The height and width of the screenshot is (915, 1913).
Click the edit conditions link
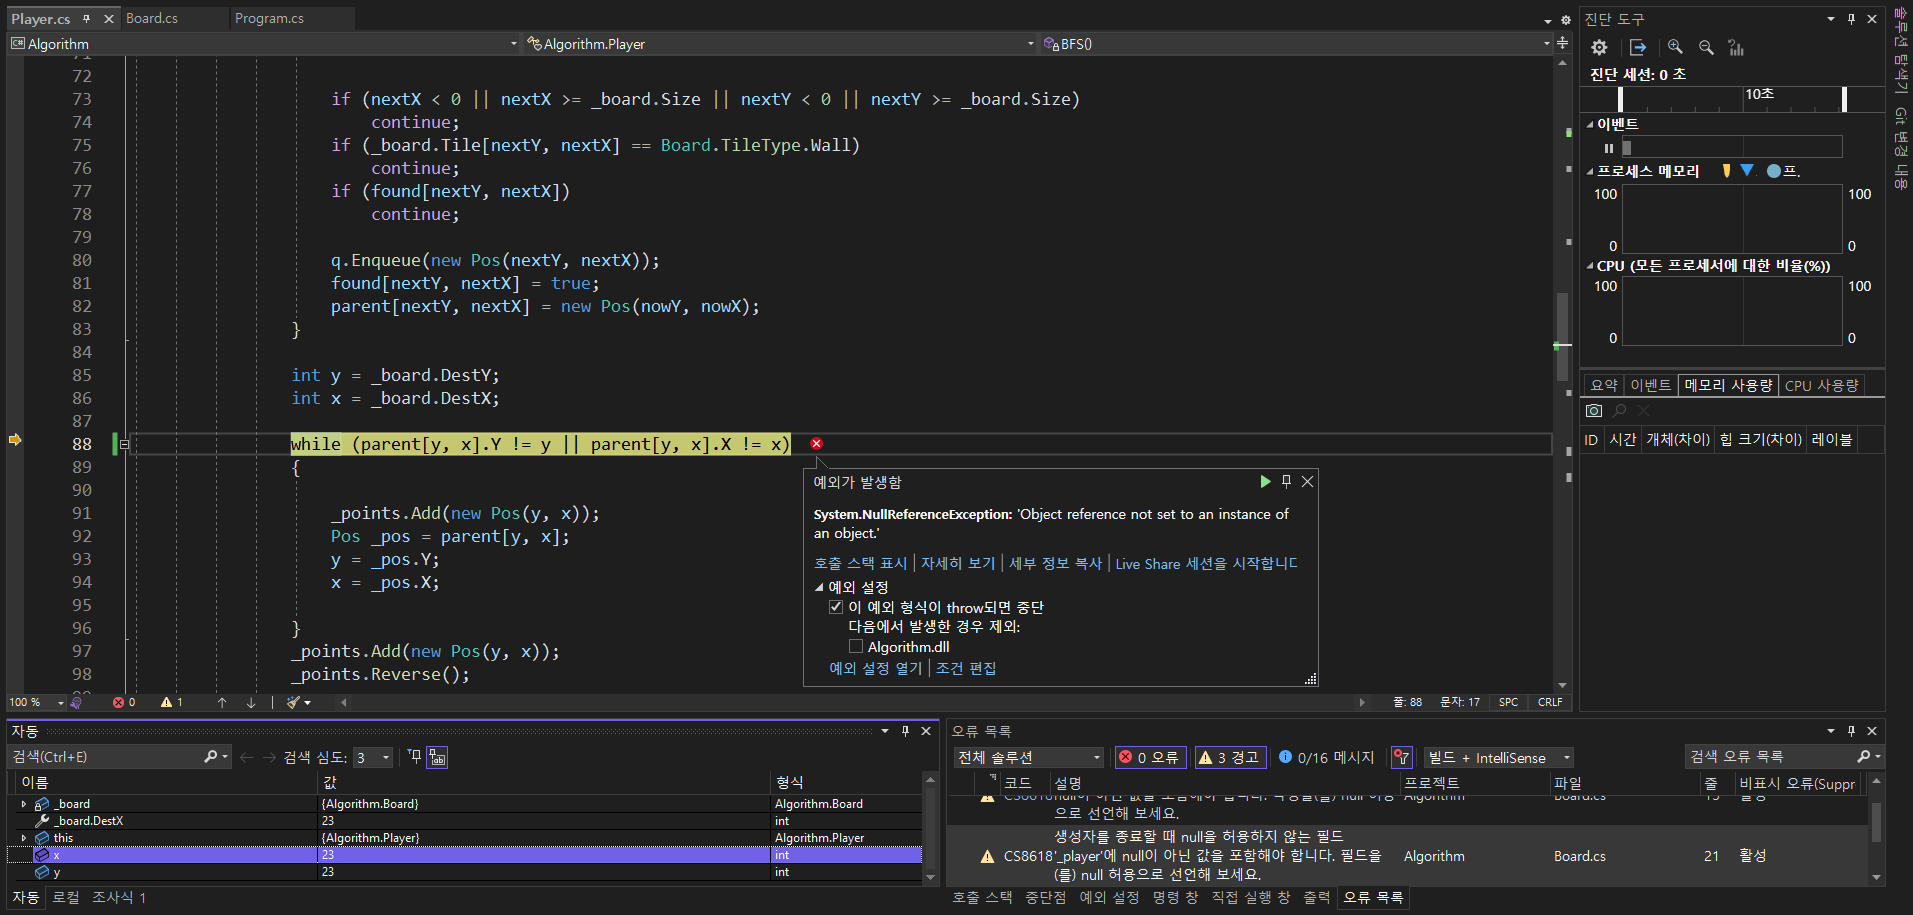(x=966, y=668)
